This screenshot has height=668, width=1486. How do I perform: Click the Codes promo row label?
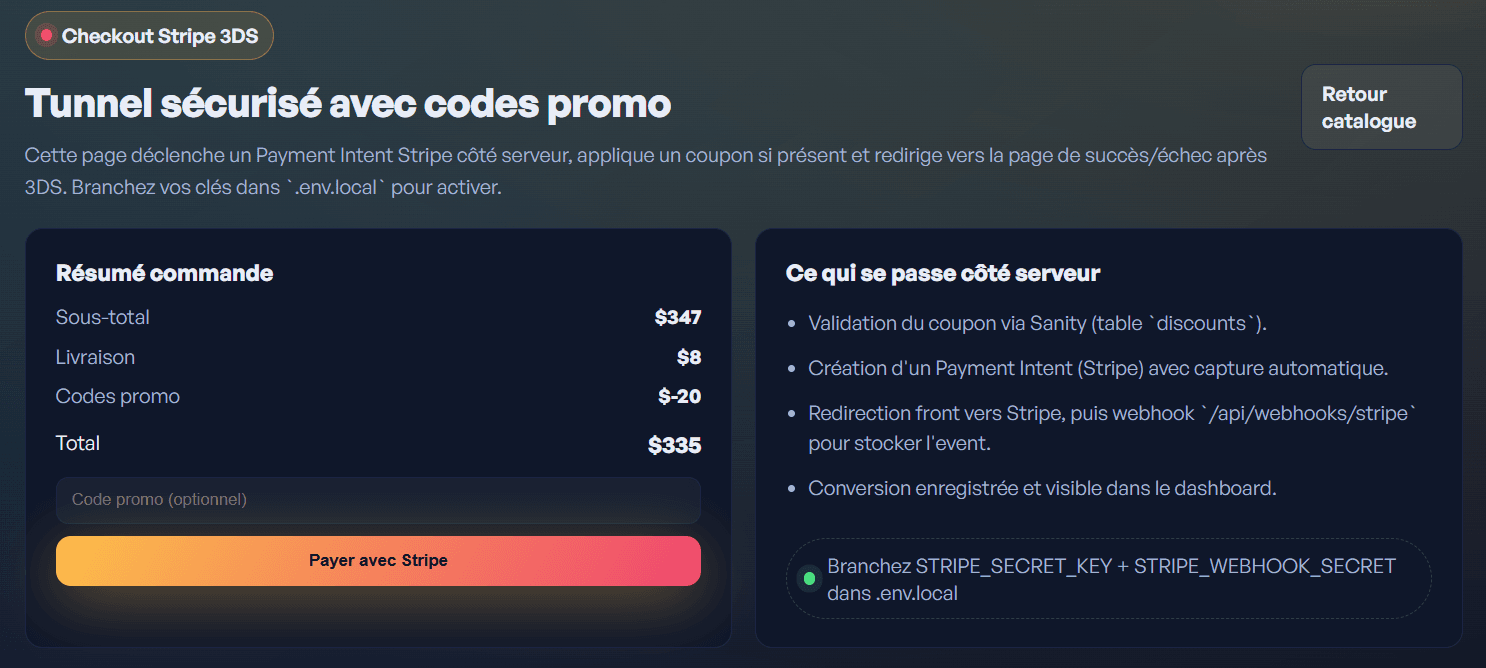click(x=118, y=396)
